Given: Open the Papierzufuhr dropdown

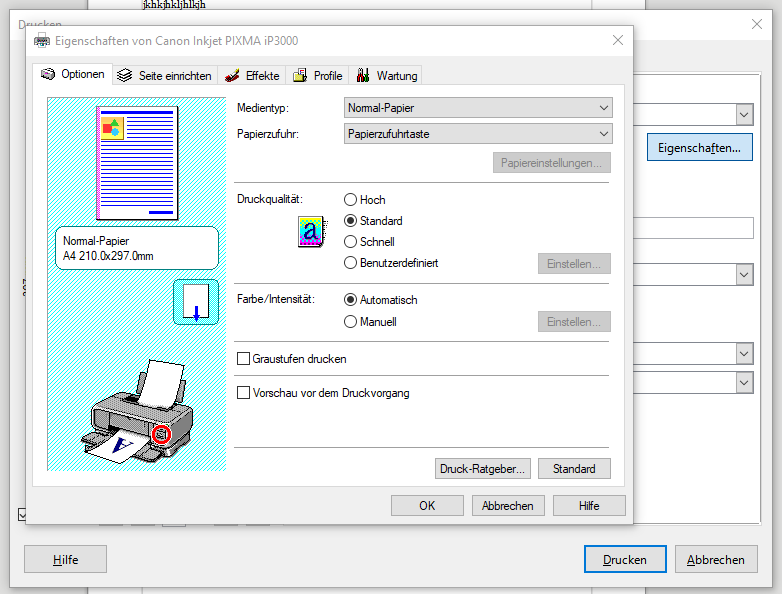Looking at the screenshot, I should 478,134.
